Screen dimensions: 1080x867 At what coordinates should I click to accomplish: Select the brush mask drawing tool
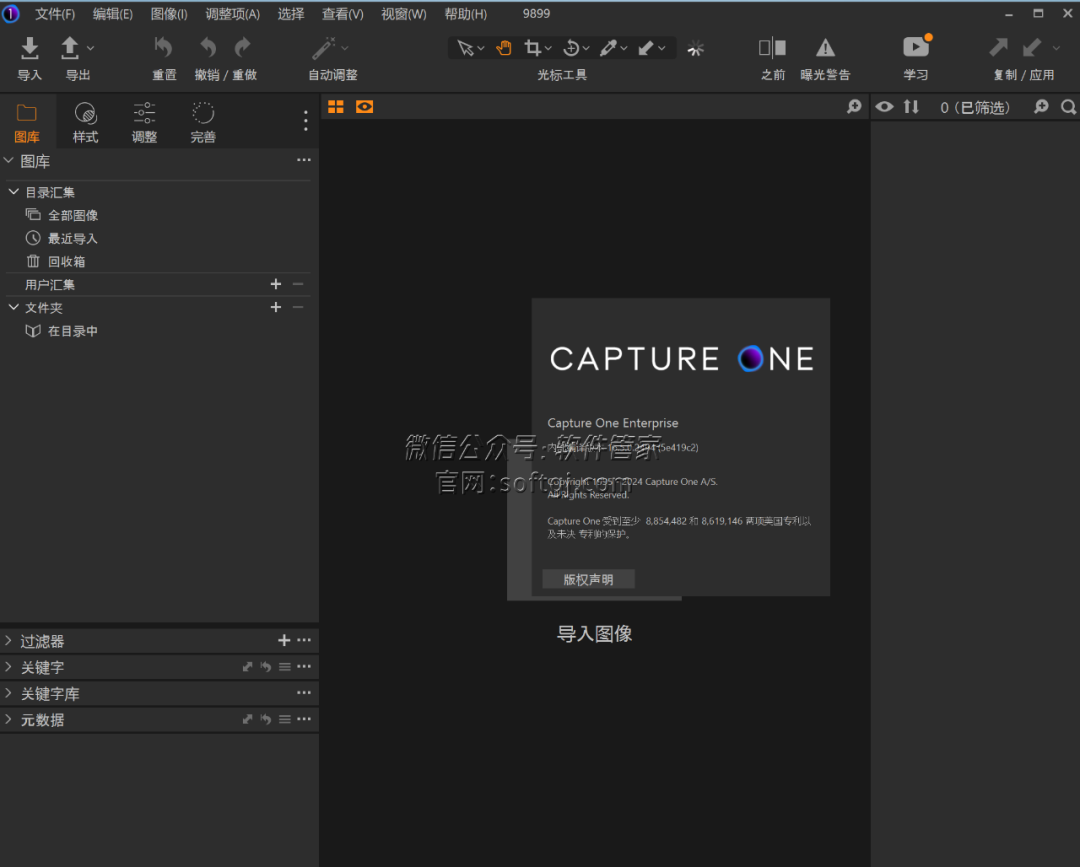[646, 48]
